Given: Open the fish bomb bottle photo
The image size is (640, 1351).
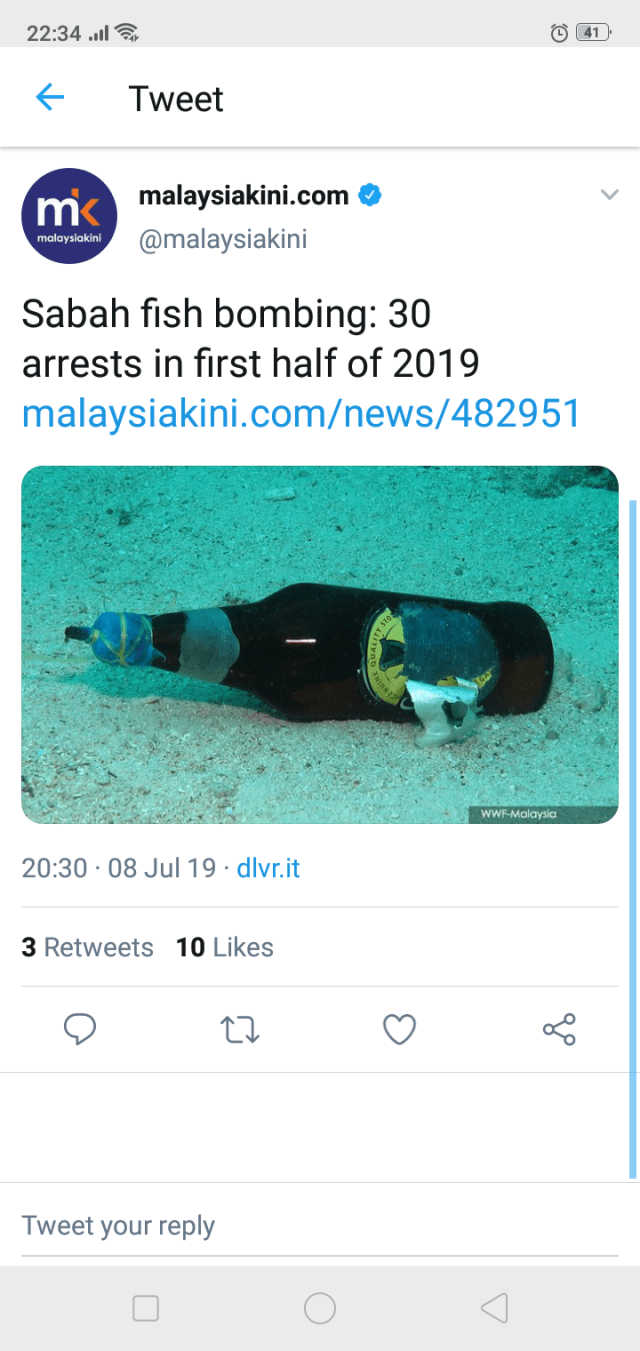Looking at the screenshot, I should pos(320,645).
